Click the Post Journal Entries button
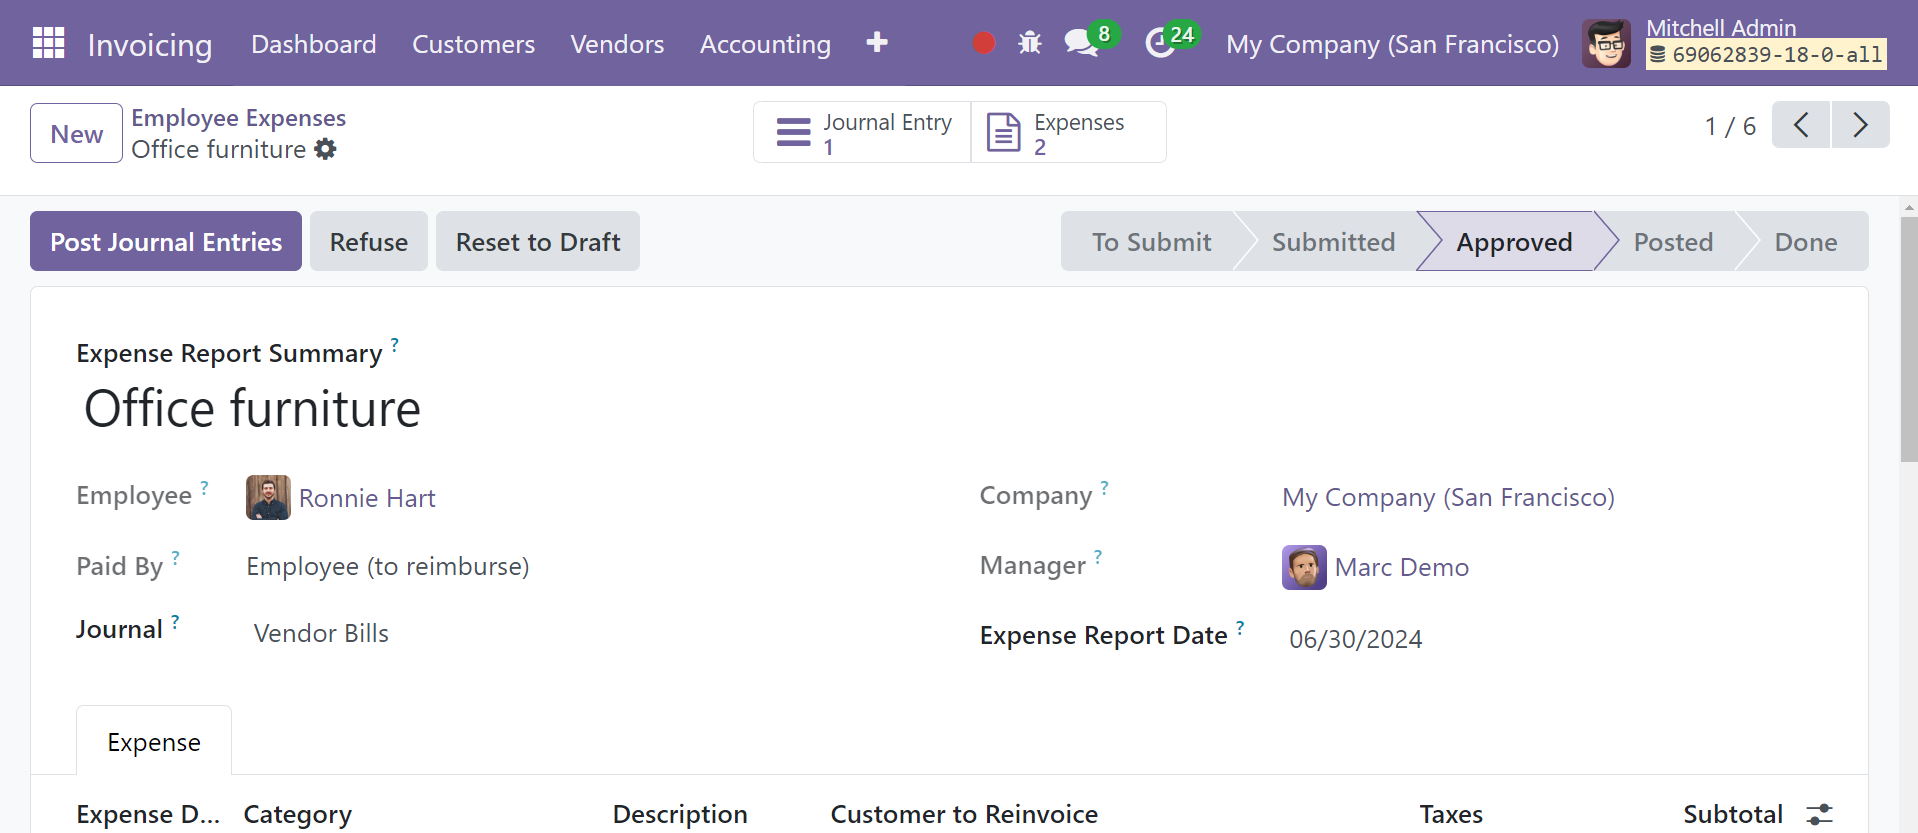 pyautogui.click(x=166, y=241)
